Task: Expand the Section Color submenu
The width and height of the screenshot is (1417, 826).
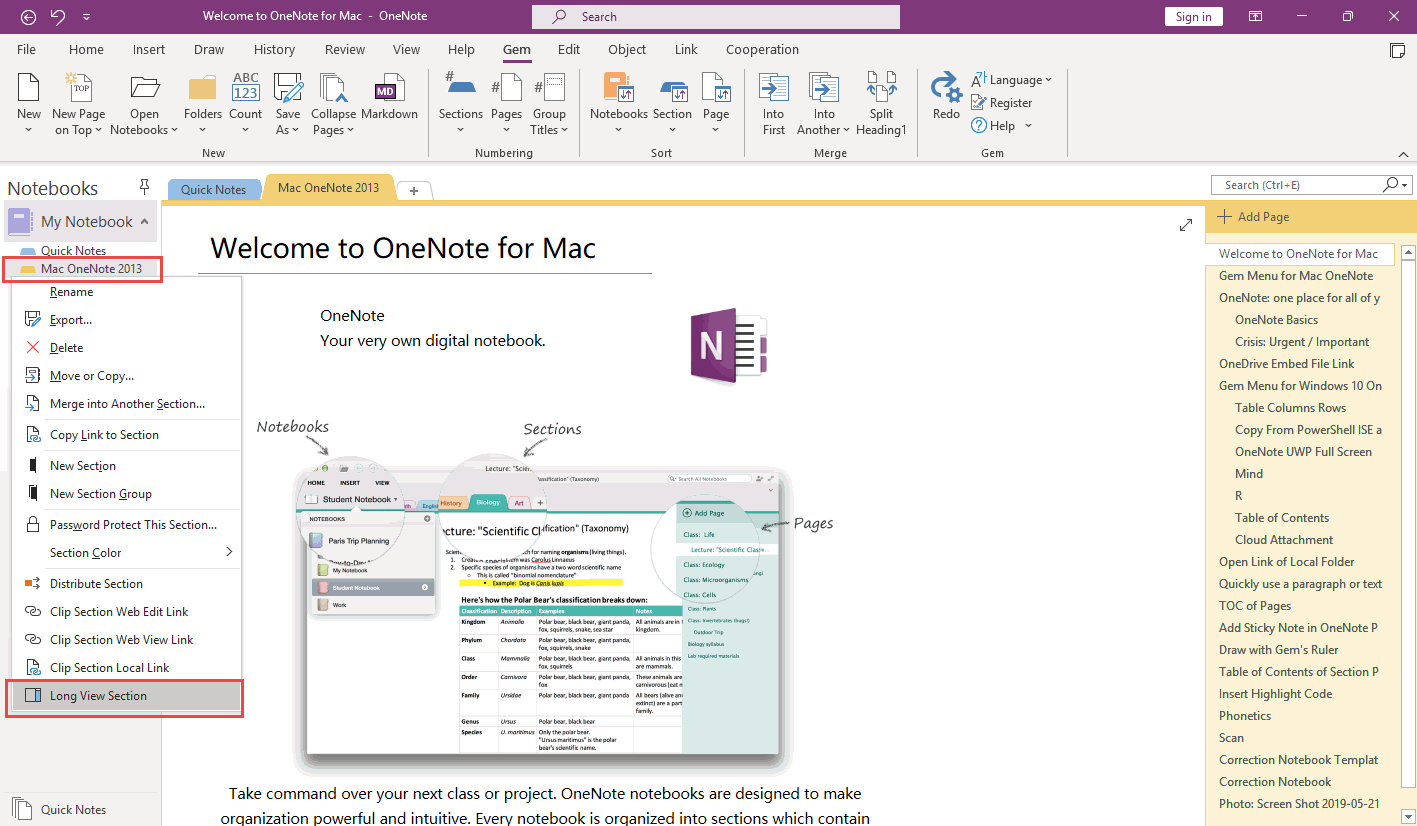Action: pyautogui.click(x=229, y=552)
